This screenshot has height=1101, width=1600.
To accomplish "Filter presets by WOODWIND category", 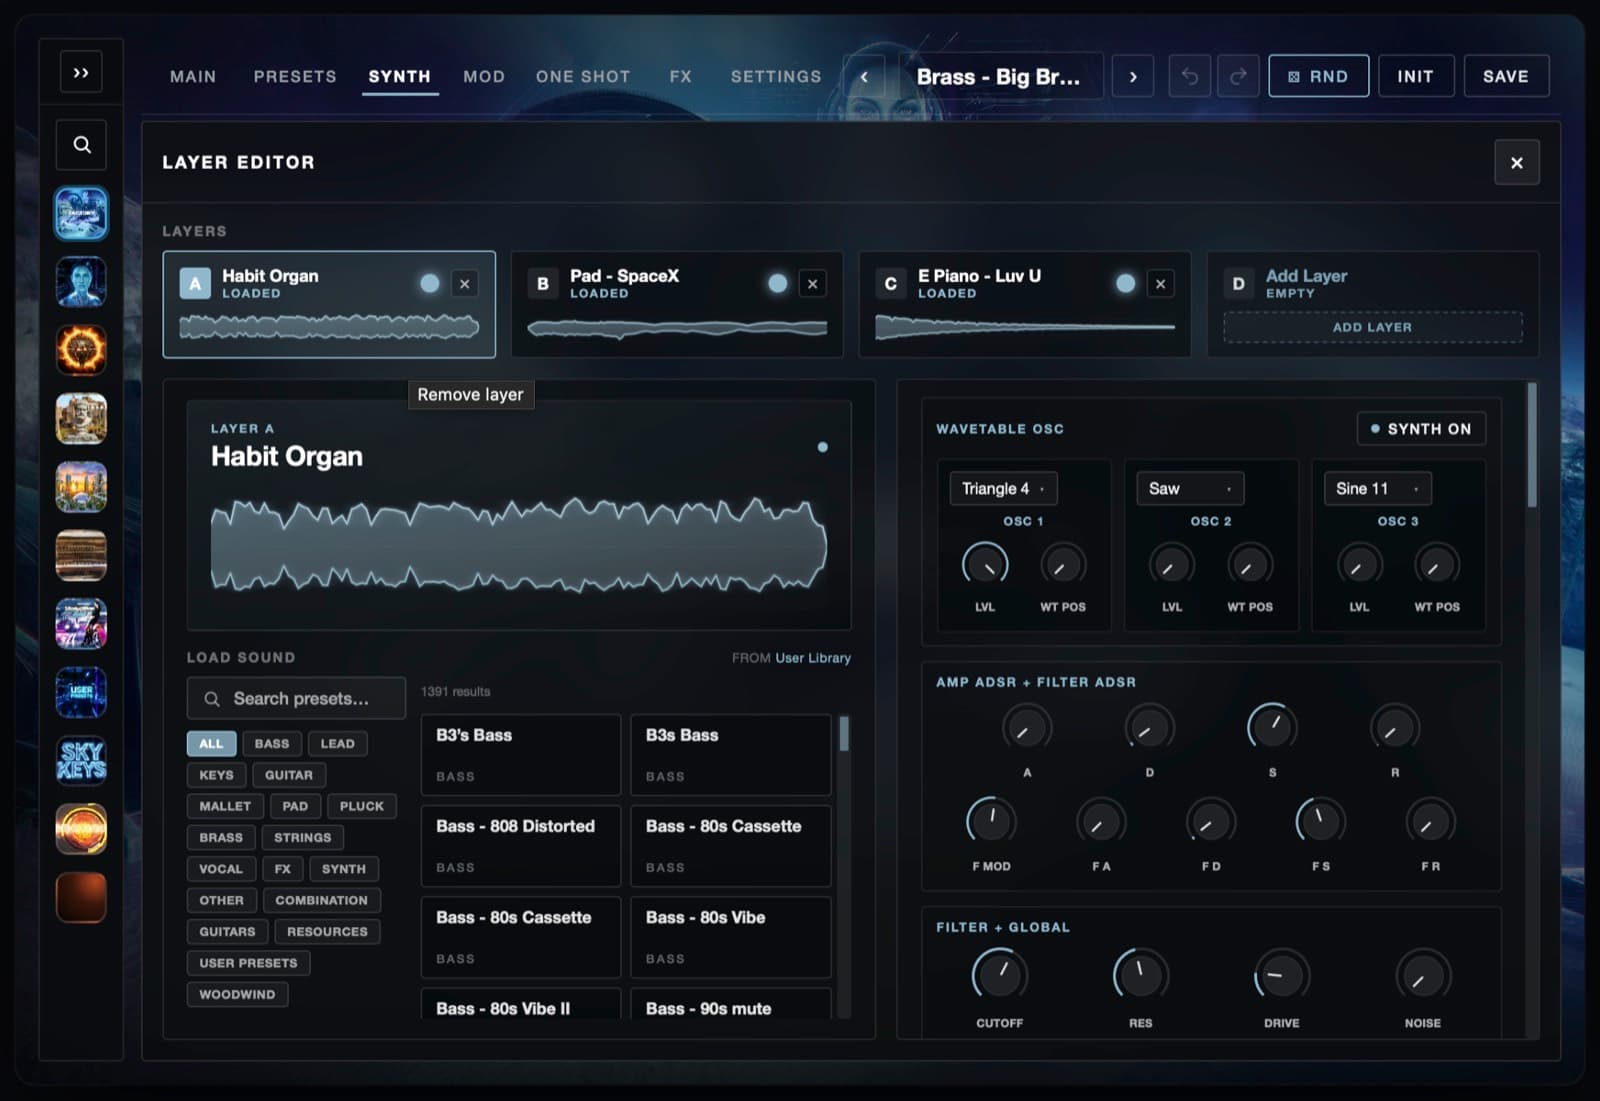I will (237, 995).
